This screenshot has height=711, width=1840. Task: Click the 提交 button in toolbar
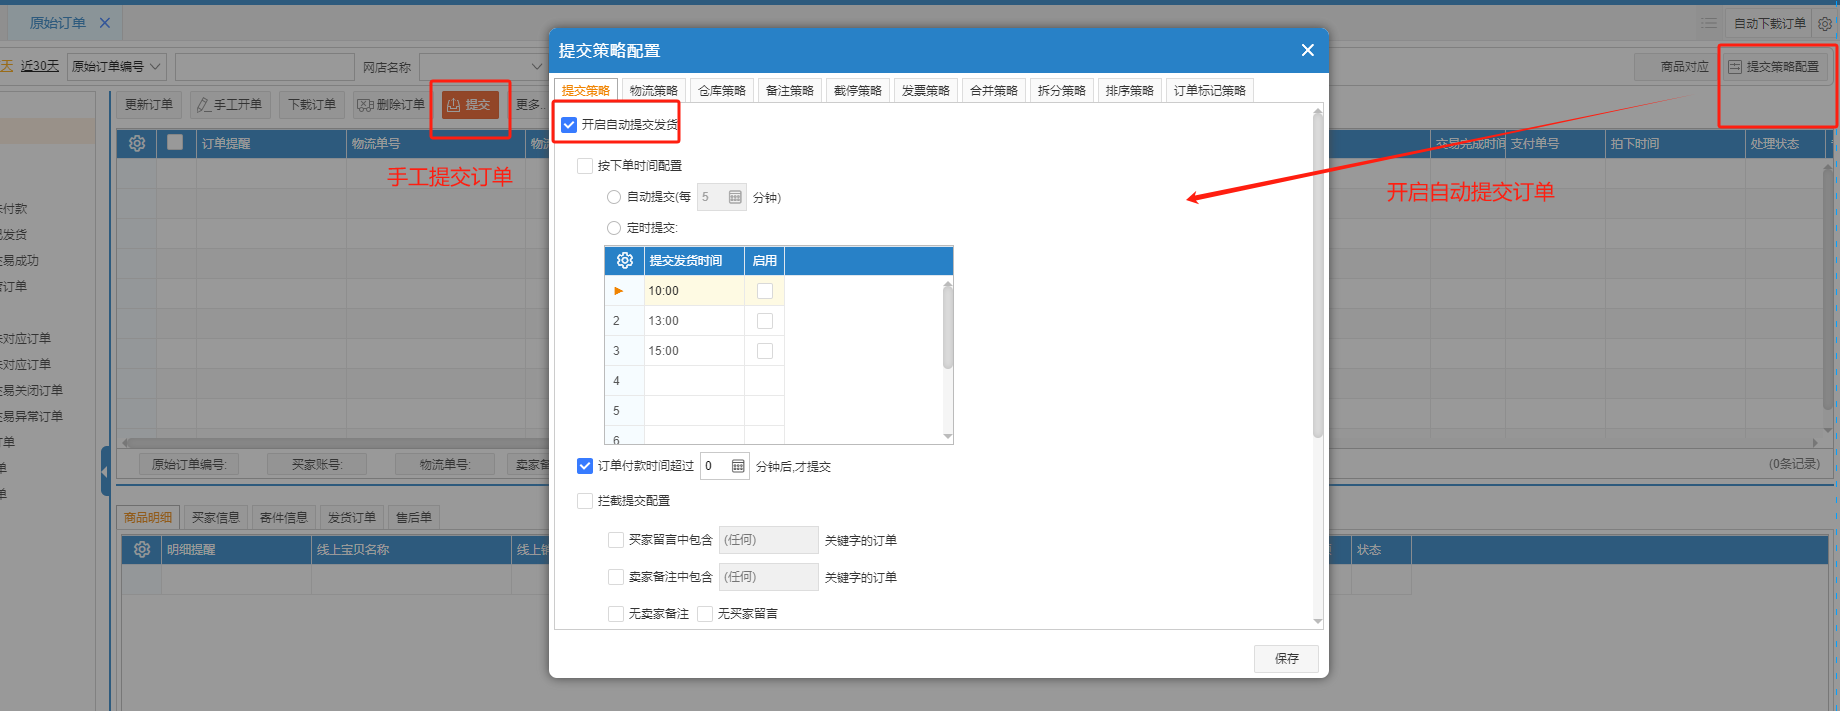(x=470, y=105)
